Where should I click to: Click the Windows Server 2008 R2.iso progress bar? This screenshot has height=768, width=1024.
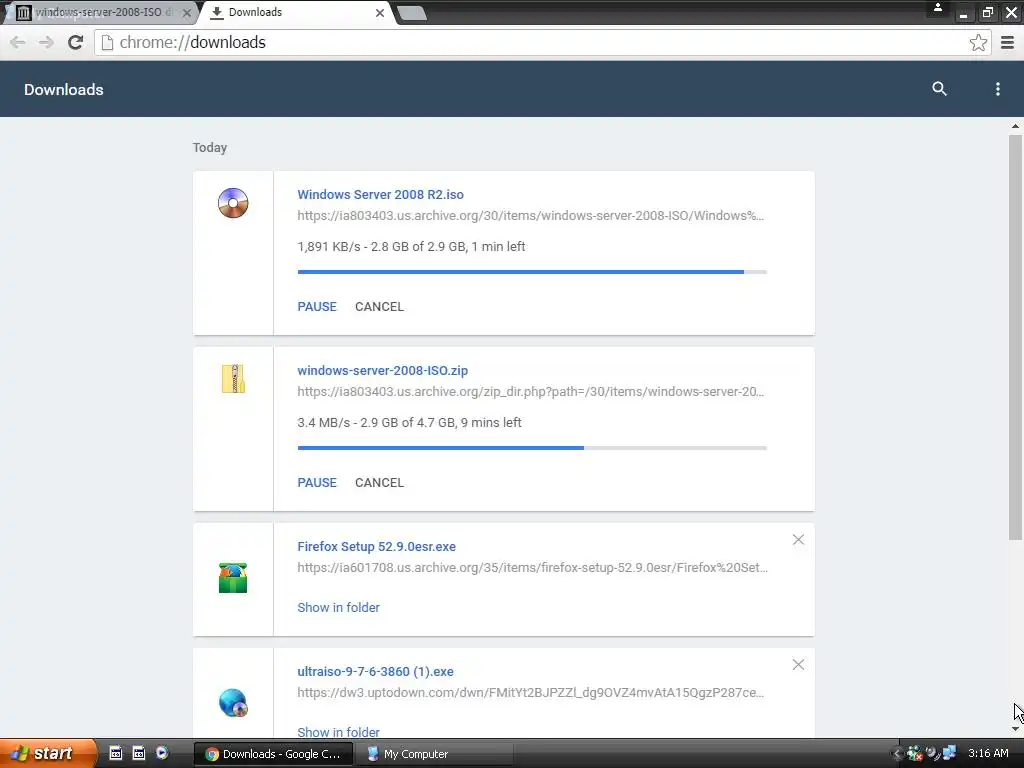[x=532, y=272]
